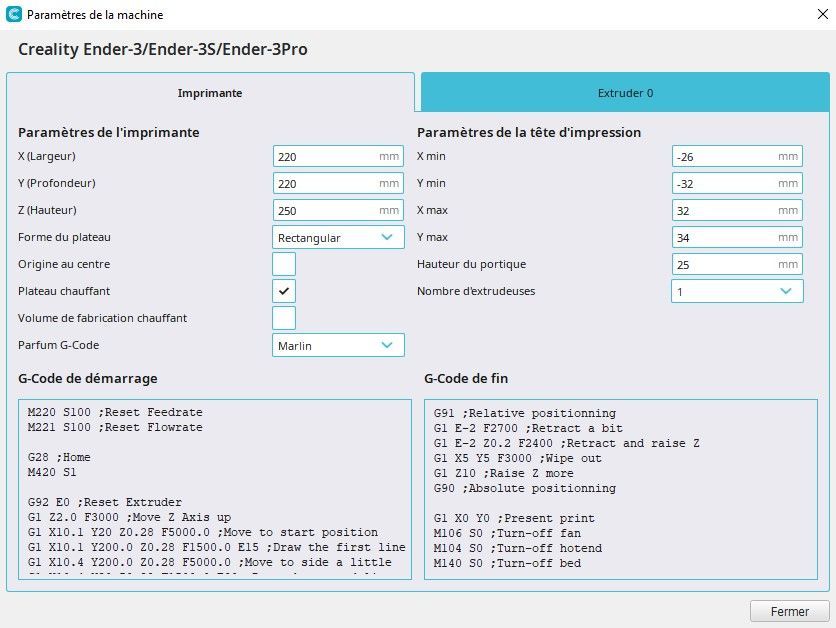Open the Extruder 0 tab
The image size is (836, 628).
tap(625, 93)
